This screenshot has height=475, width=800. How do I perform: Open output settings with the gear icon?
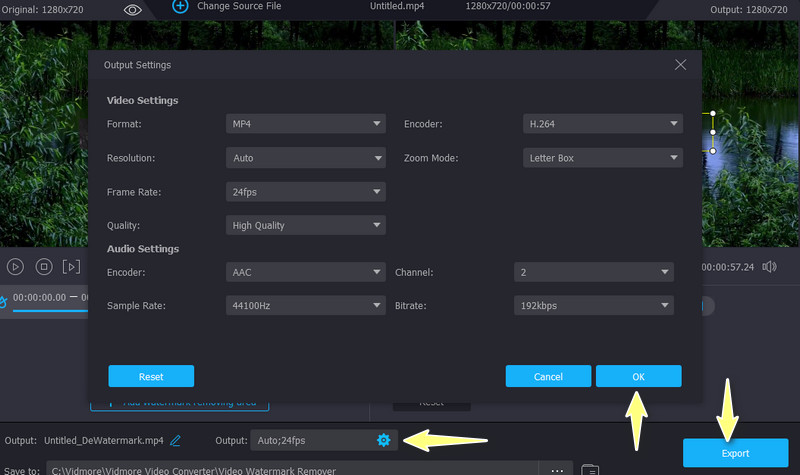(383, 440)
